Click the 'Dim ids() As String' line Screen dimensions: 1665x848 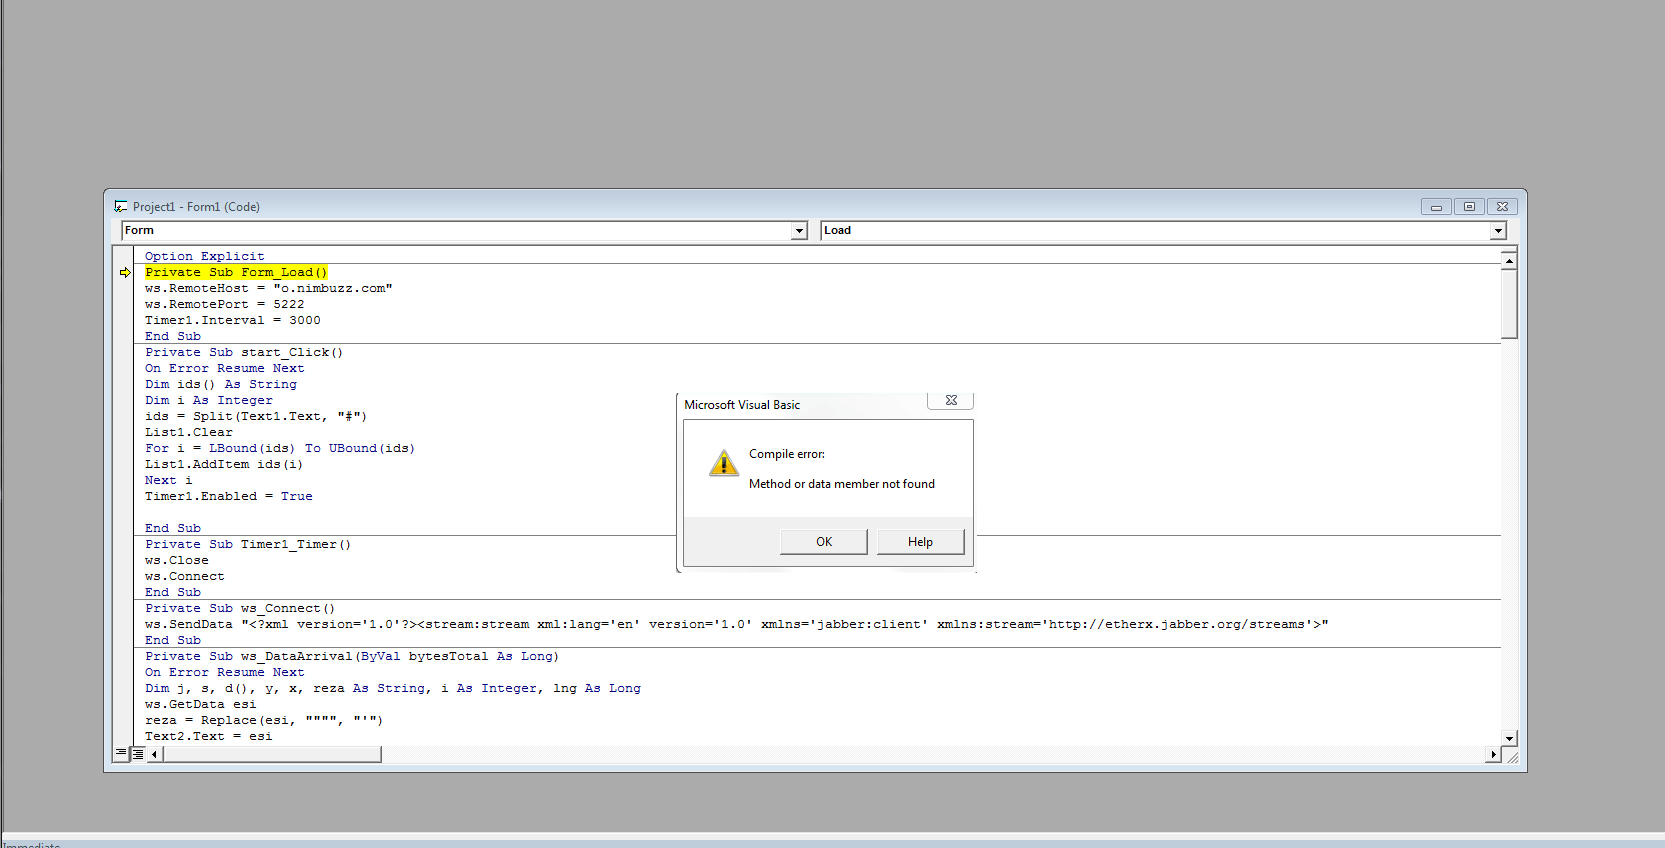click(x=221, y=384)
